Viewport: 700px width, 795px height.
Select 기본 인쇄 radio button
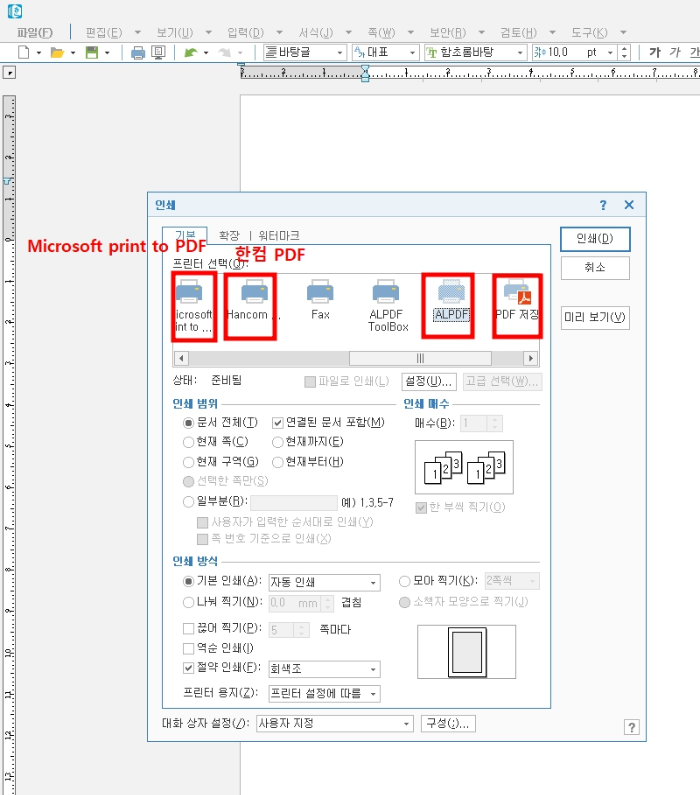(x=188, y=581)
